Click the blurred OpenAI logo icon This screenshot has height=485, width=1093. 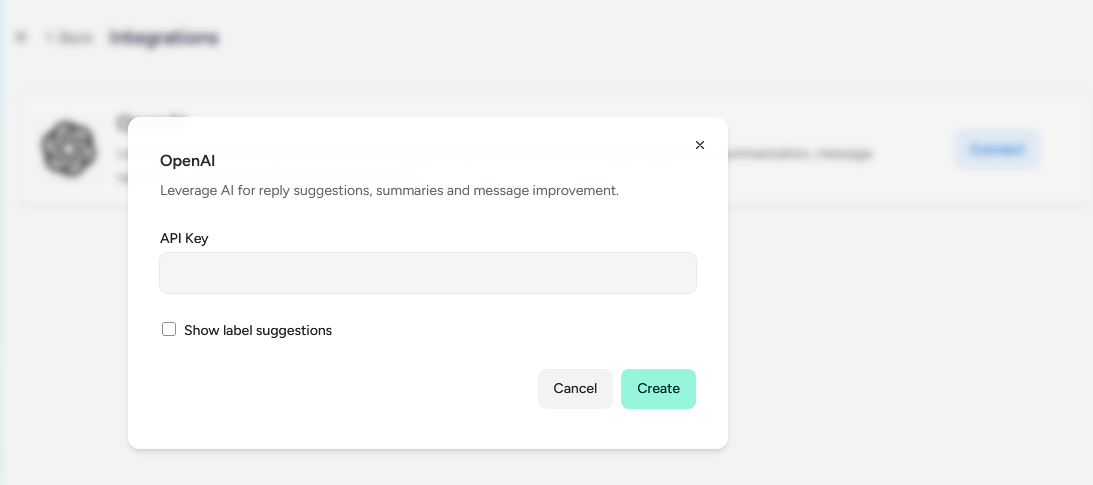(x=68, y=149)
